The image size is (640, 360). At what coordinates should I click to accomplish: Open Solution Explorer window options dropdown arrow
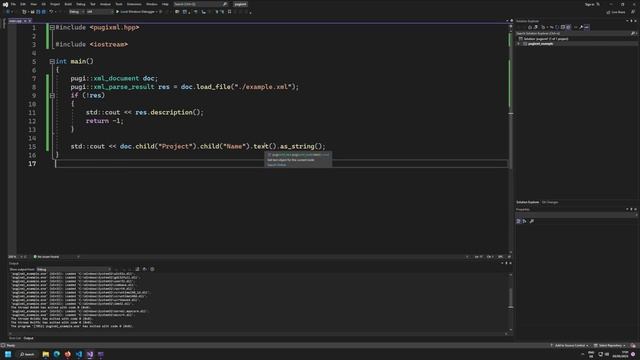(x=627, y=21)
